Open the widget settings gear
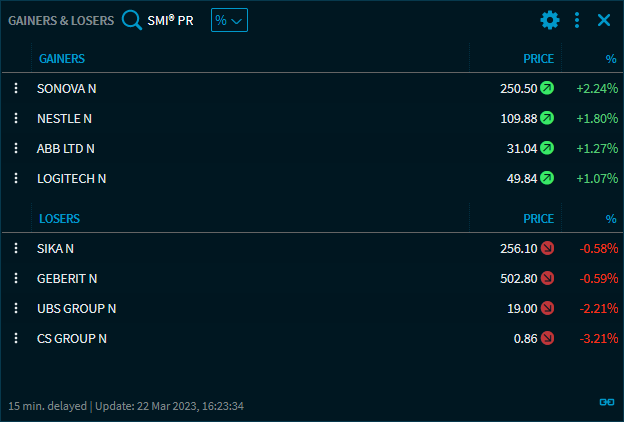Screen dimensions: 624x422 point(550,20)
